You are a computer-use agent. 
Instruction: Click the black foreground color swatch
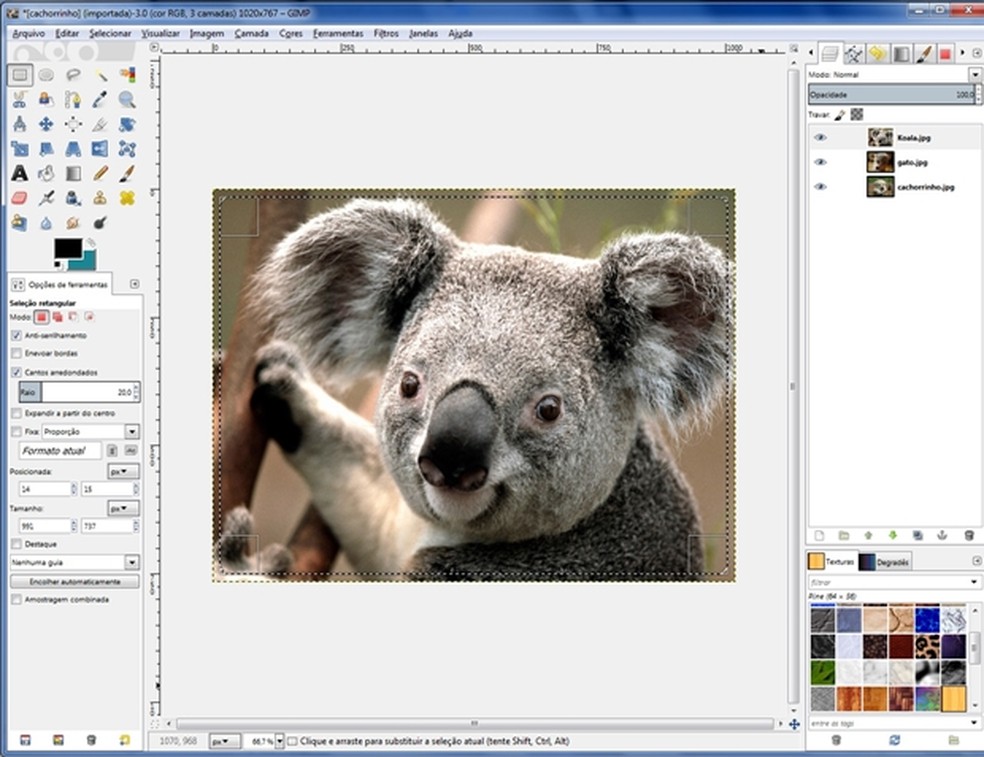(68, 248)
